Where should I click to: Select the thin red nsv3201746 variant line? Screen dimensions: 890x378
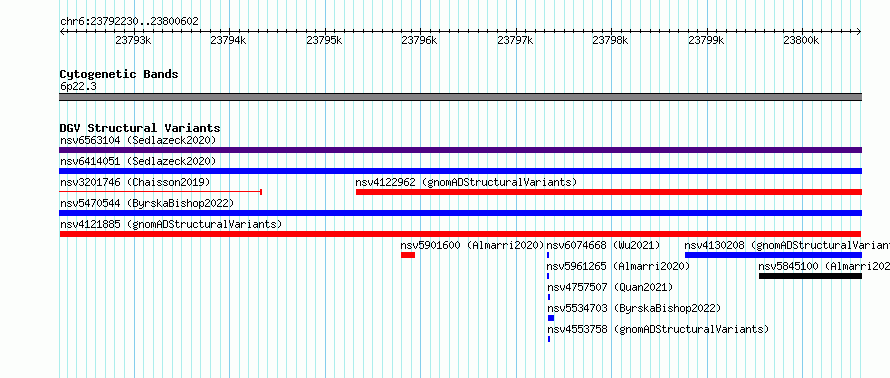pos(160,192)
